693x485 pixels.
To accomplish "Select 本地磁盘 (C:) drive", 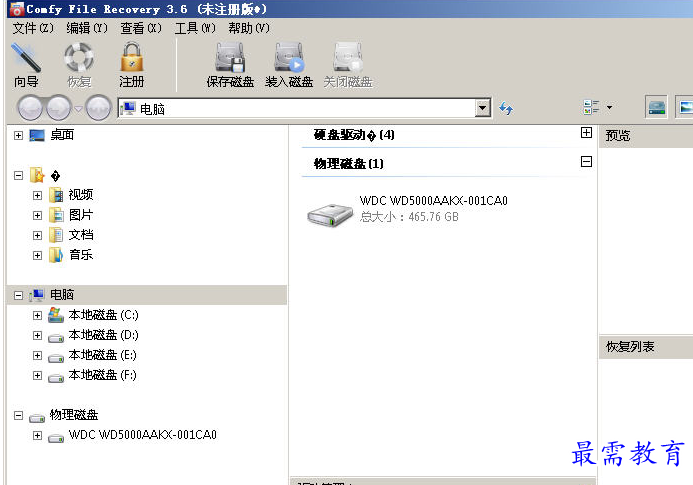I will tap(103, 315).
